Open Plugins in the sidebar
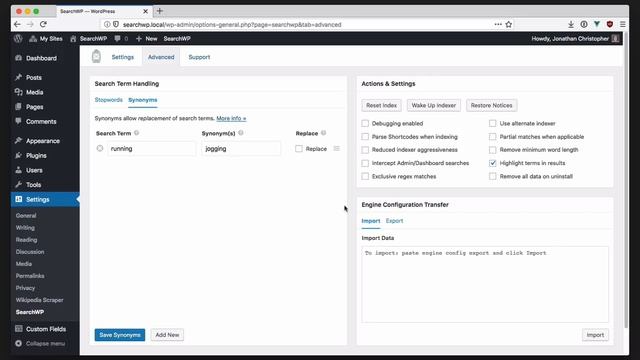The width and height of the screenshot is (640, 360). click(36, 156)
